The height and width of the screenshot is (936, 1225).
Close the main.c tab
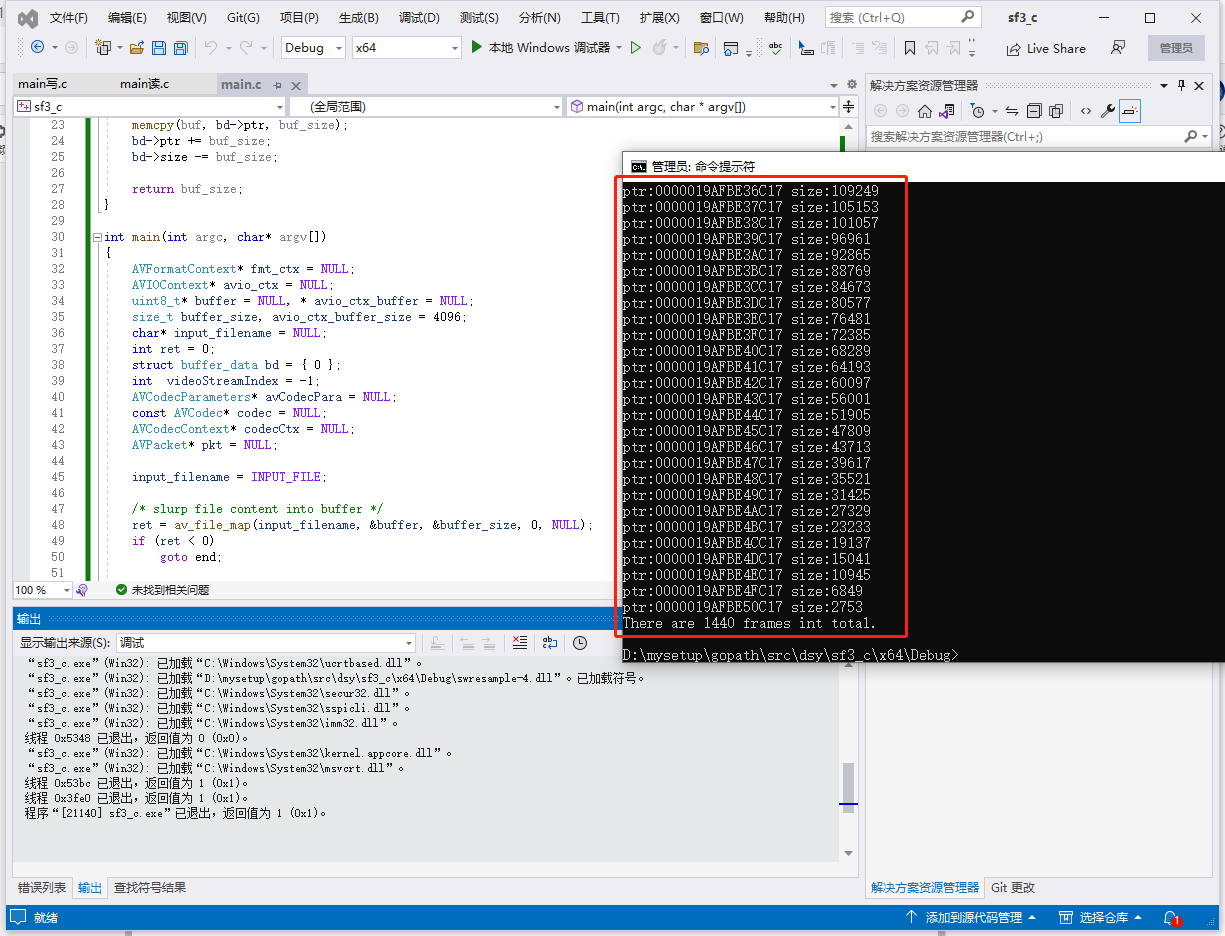click(296, 85)
